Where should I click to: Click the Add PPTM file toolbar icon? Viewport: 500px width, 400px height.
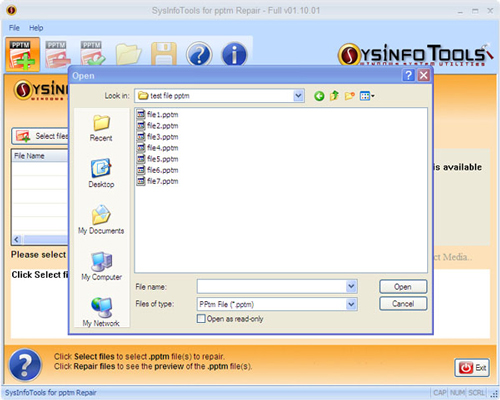(22, 54)
